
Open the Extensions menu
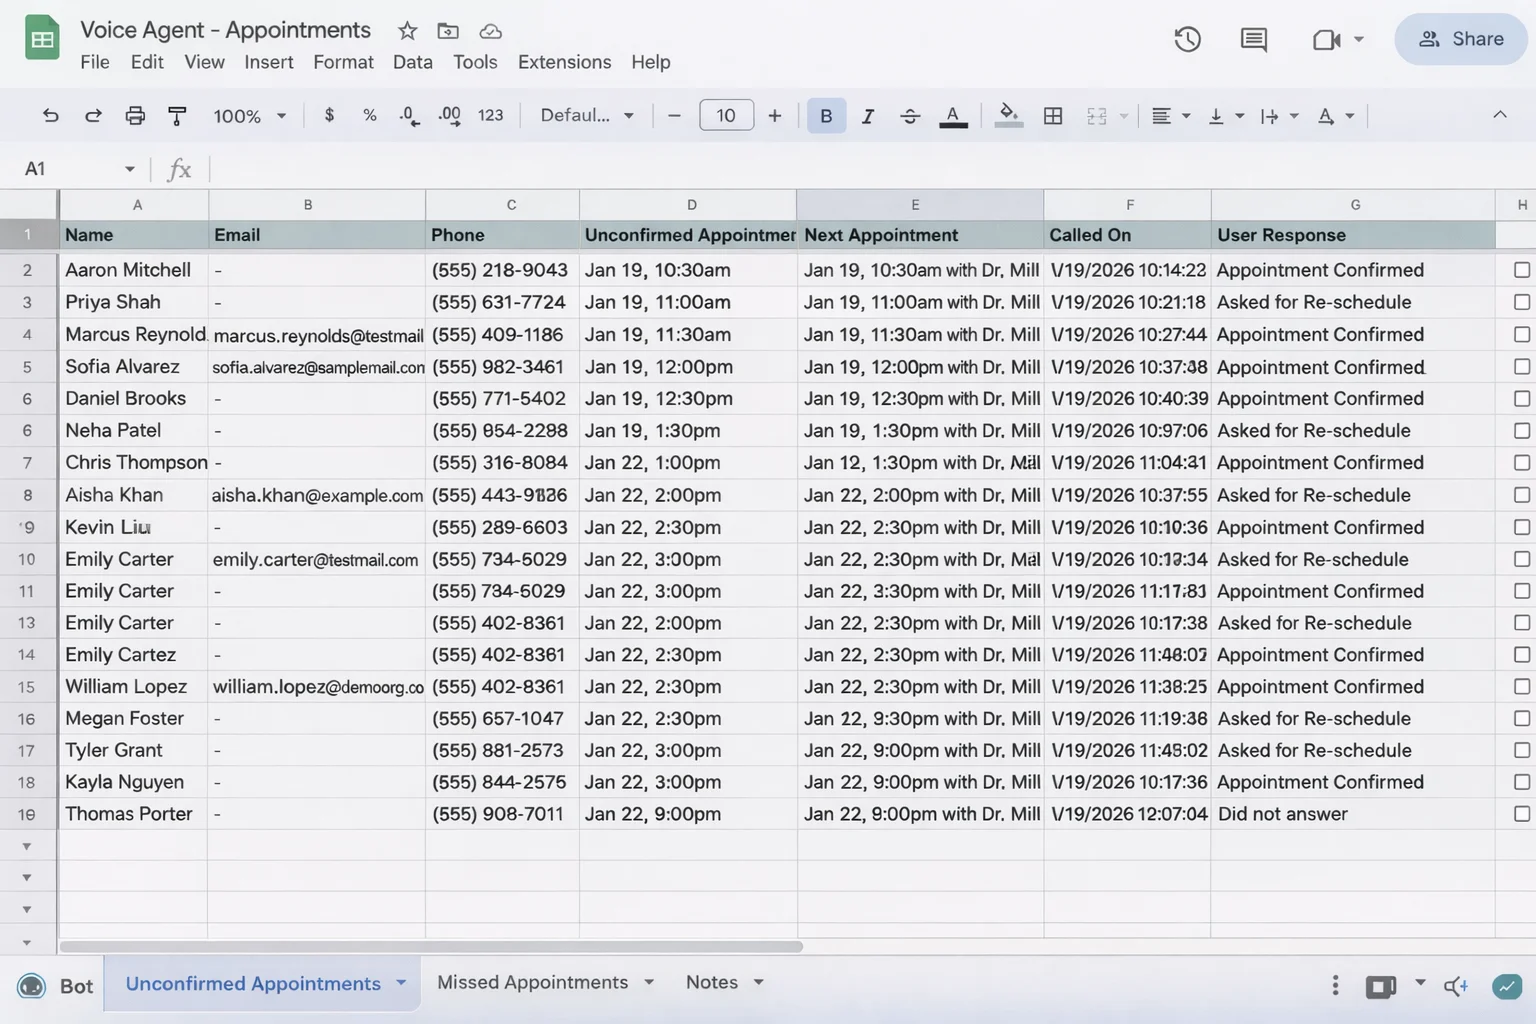564,62
